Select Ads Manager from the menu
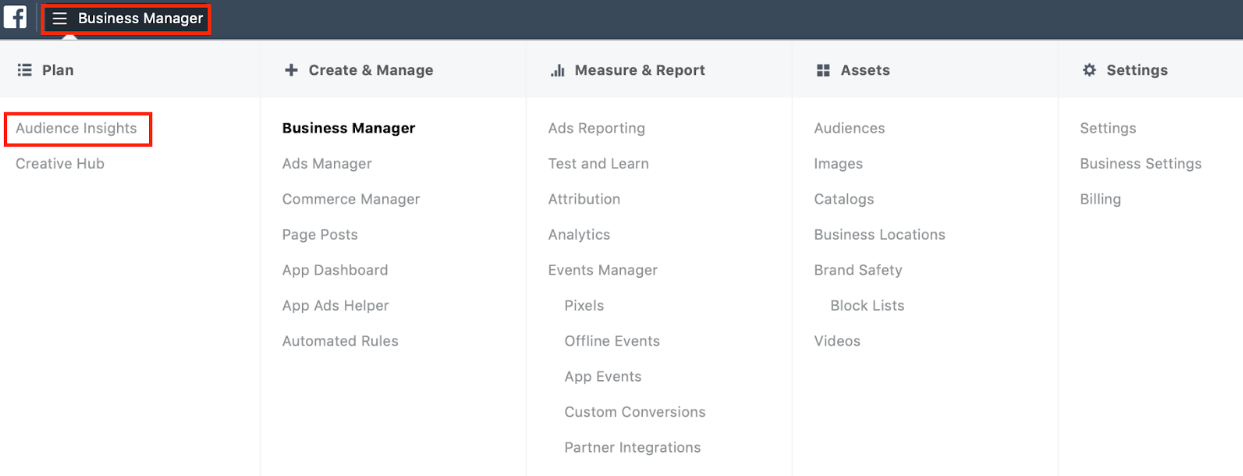1243x476 pixels. pos(327,164)
